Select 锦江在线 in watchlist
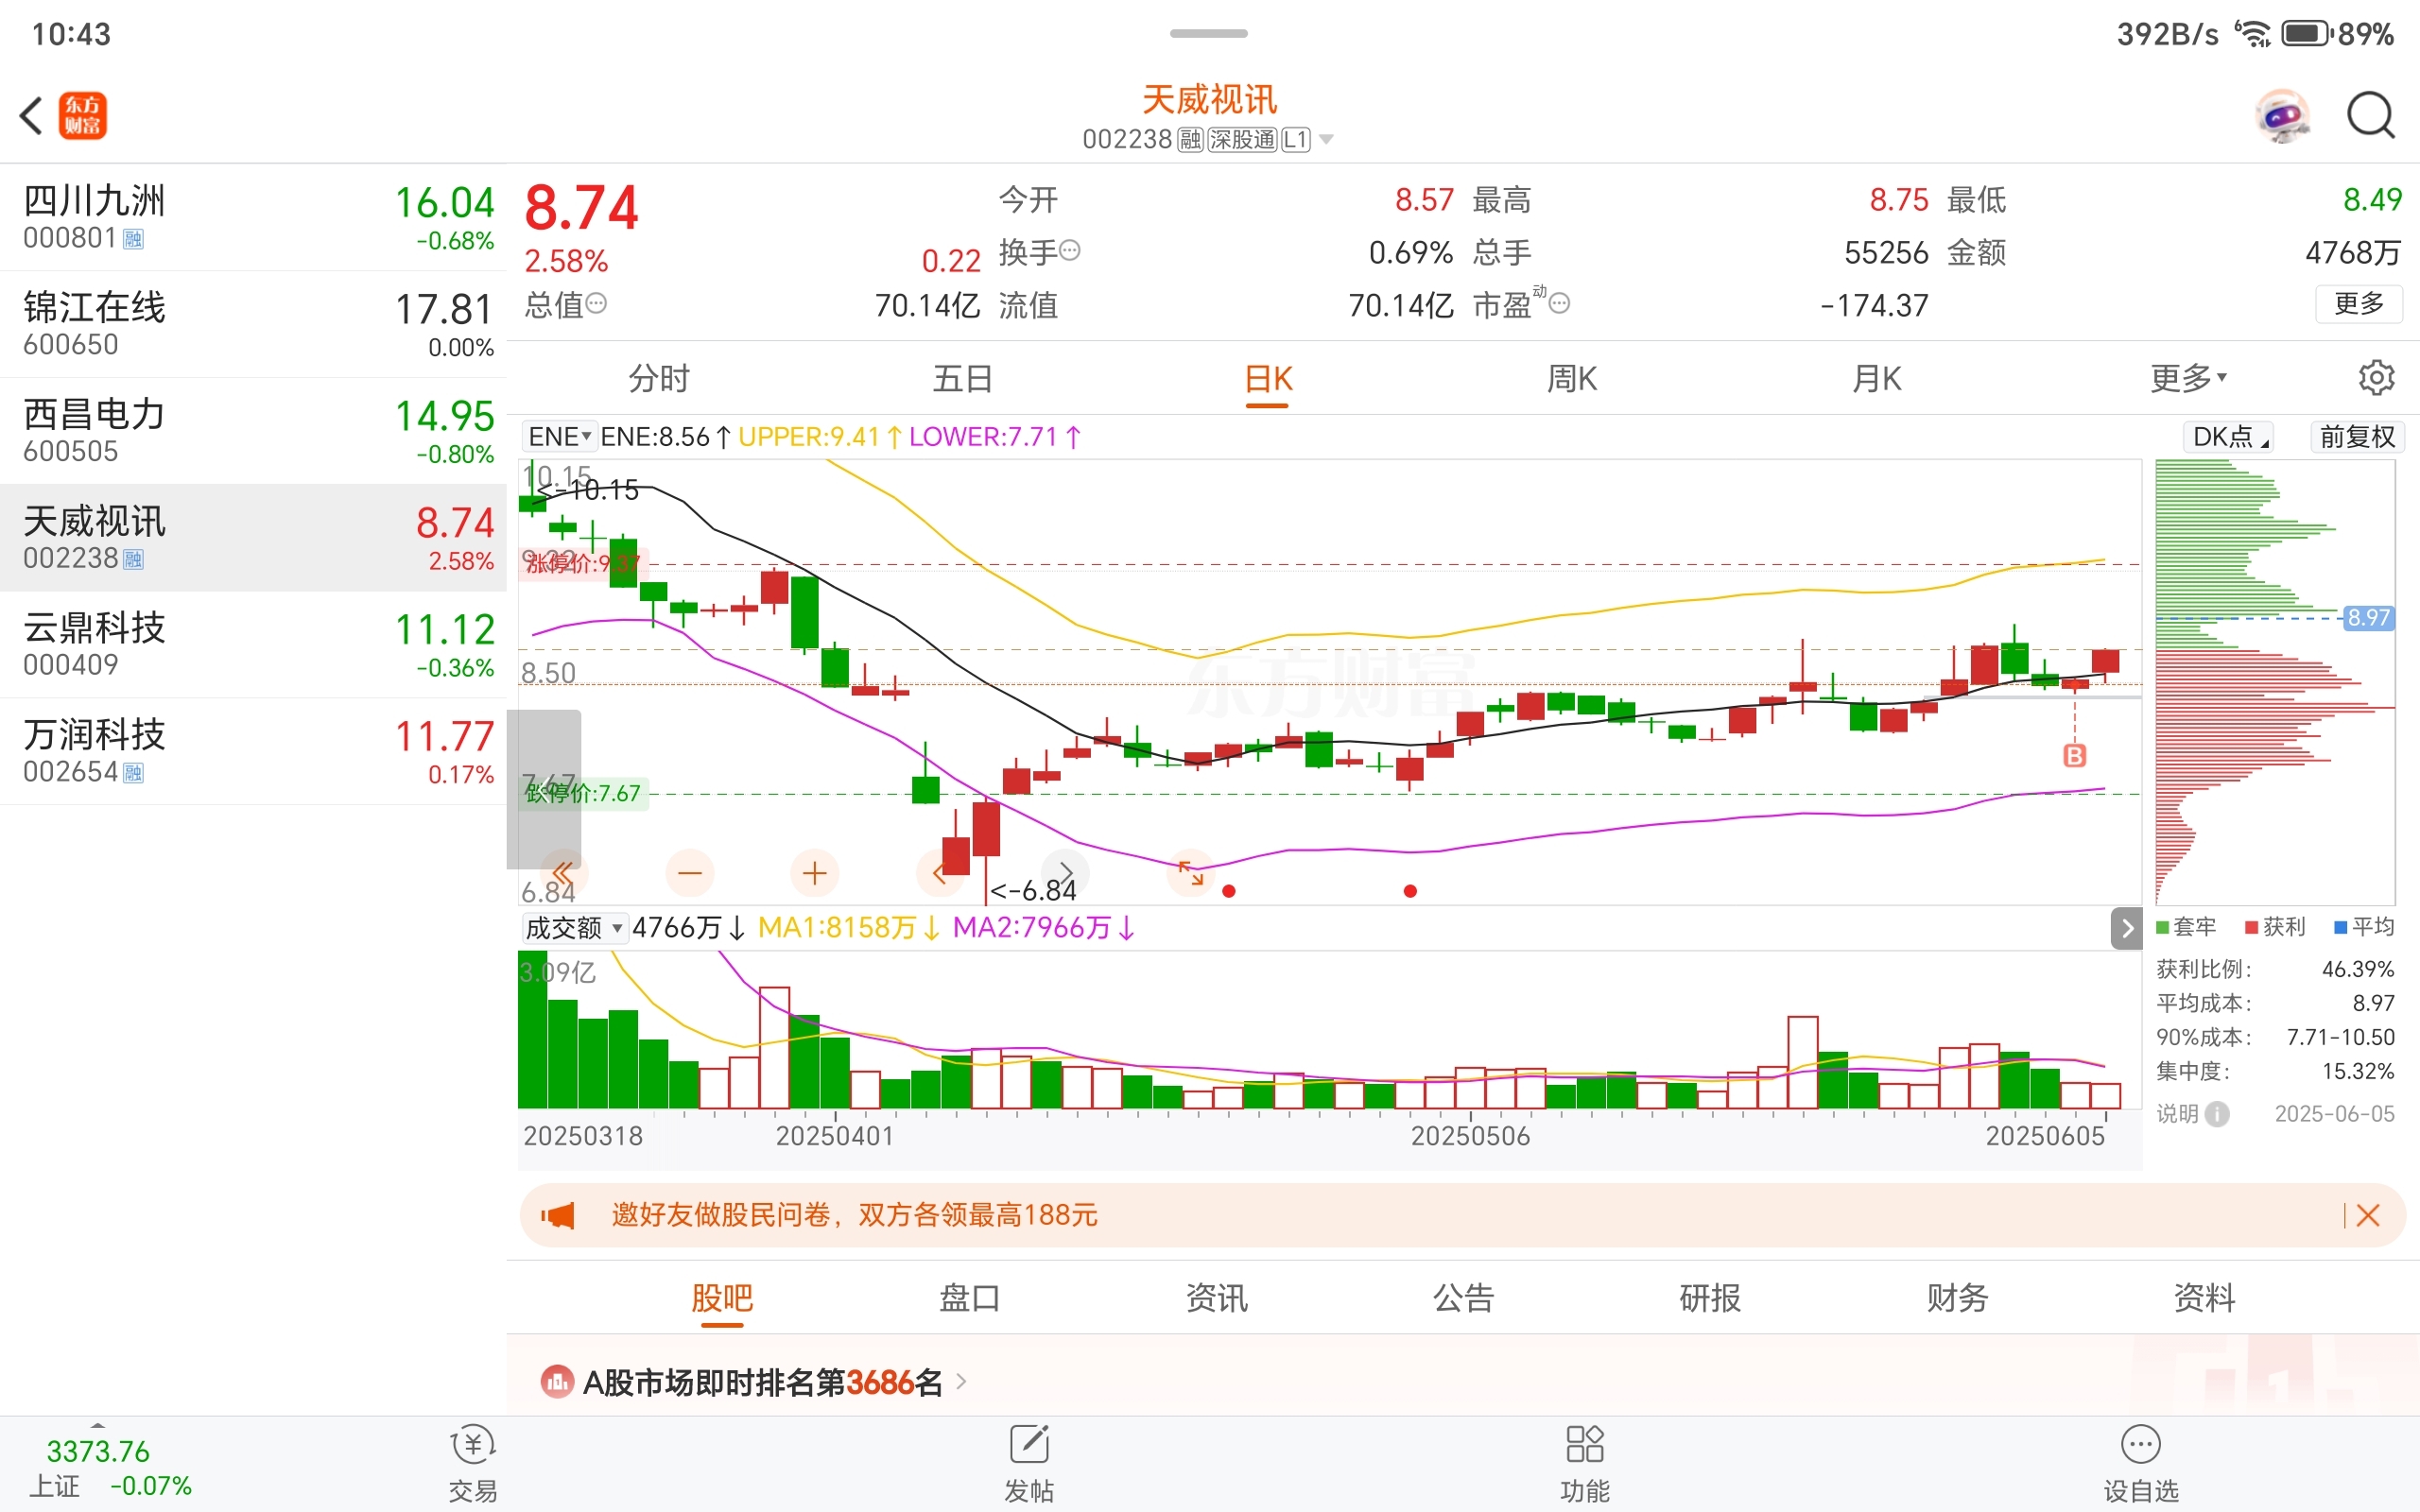The height and width of the screenshot is (1512, 2420). point(253,324)
